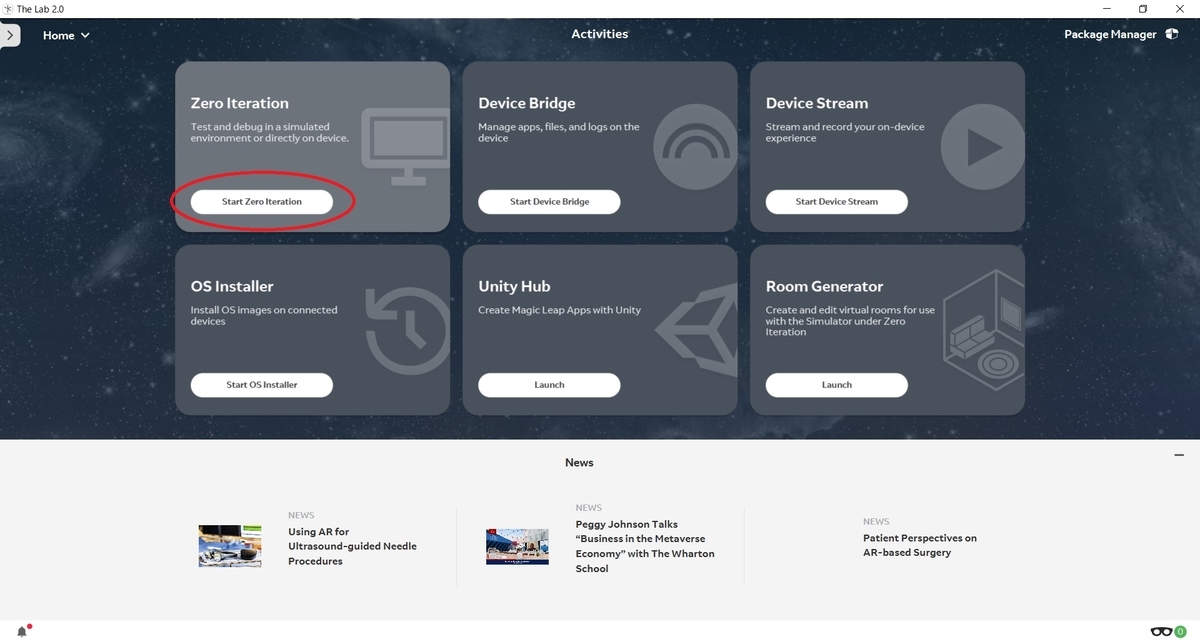This screenshot has width=1200, height=644.
Task: Click "Manage apps, files, and logs" description
Action: (558, 132)
